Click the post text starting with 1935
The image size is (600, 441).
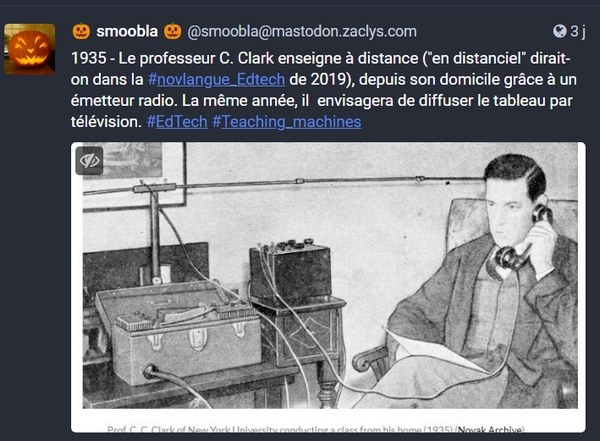324,90
